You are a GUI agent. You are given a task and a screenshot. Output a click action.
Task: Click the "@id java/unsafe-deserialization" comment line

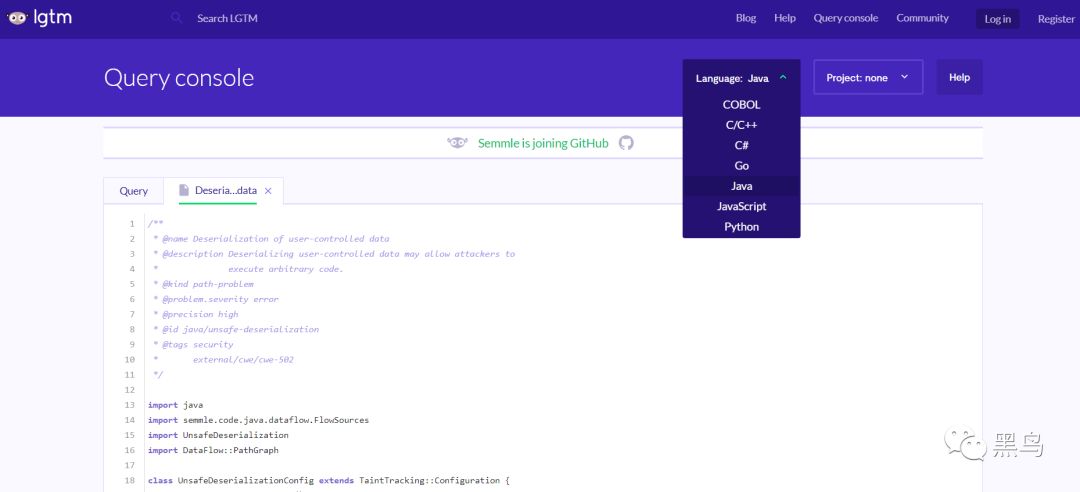[x=236, y=329]
